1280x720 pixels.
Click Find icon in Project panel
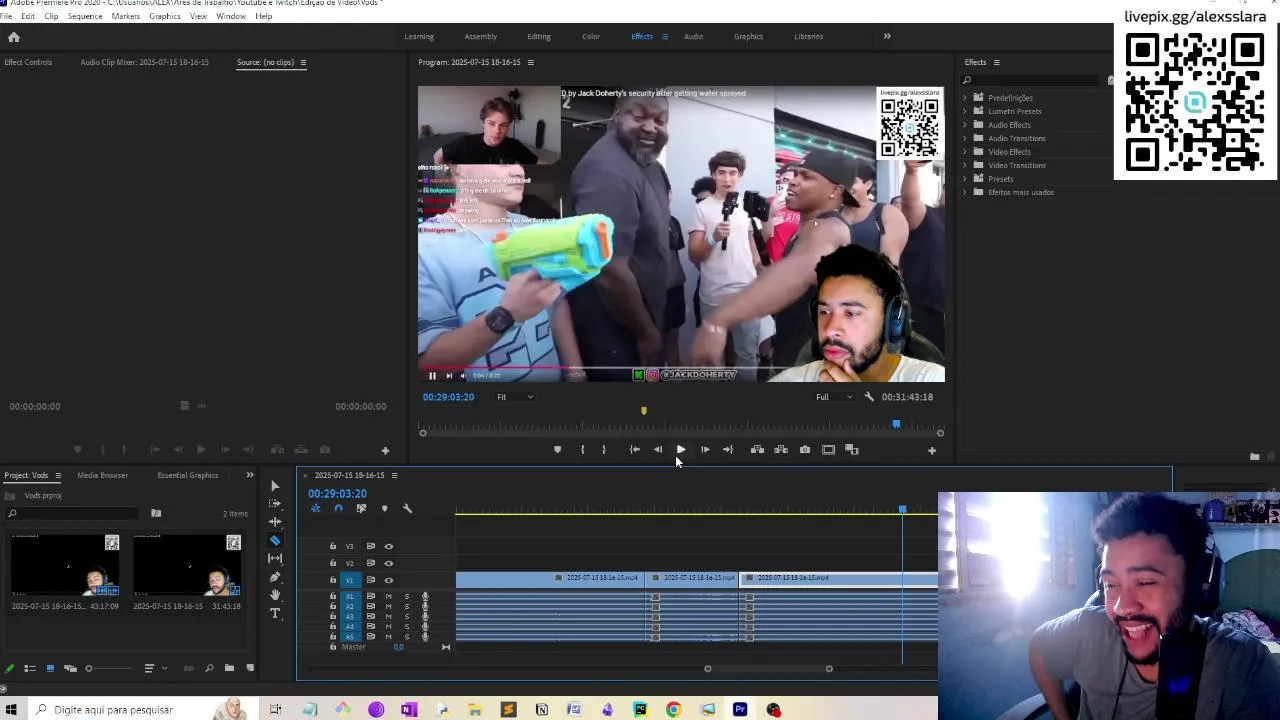tap(209, 668)
